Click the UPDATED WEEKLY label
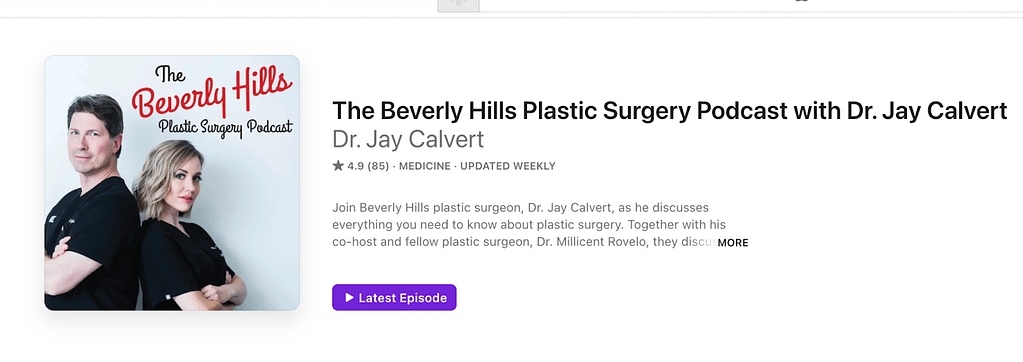1023x362 pixels. click(508, 166)
